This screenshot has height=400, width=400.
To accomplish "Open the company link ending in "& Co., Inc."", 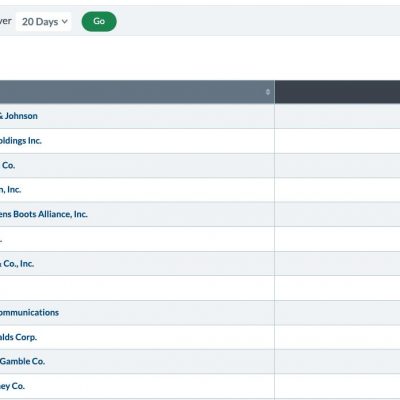I will (x=17, y=264).
